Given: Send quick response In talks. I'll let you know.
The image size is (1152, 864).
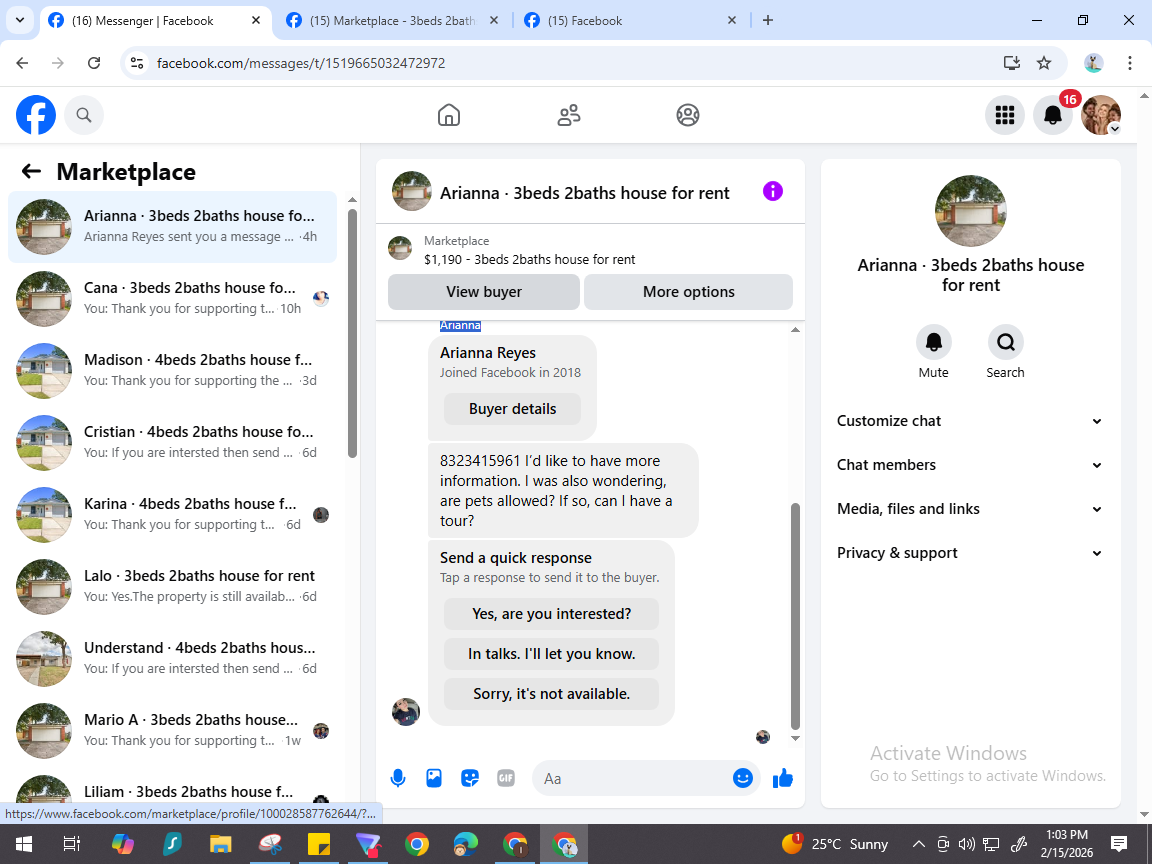Looking at the screenshot, I should pos(551,654).
